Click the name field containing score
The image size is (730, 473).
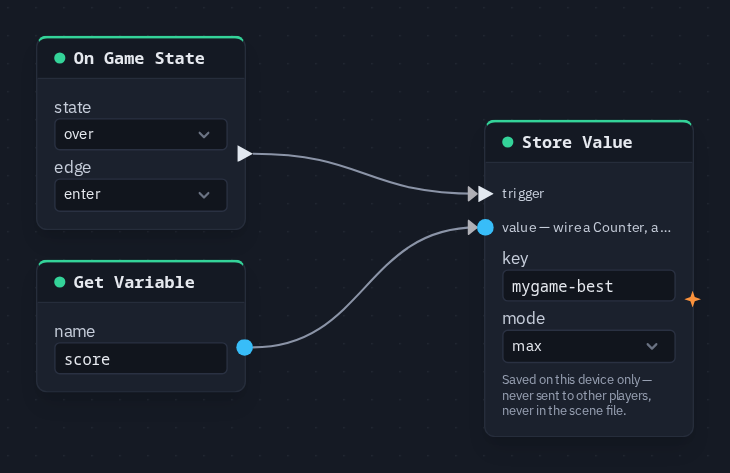click(141, 358)
